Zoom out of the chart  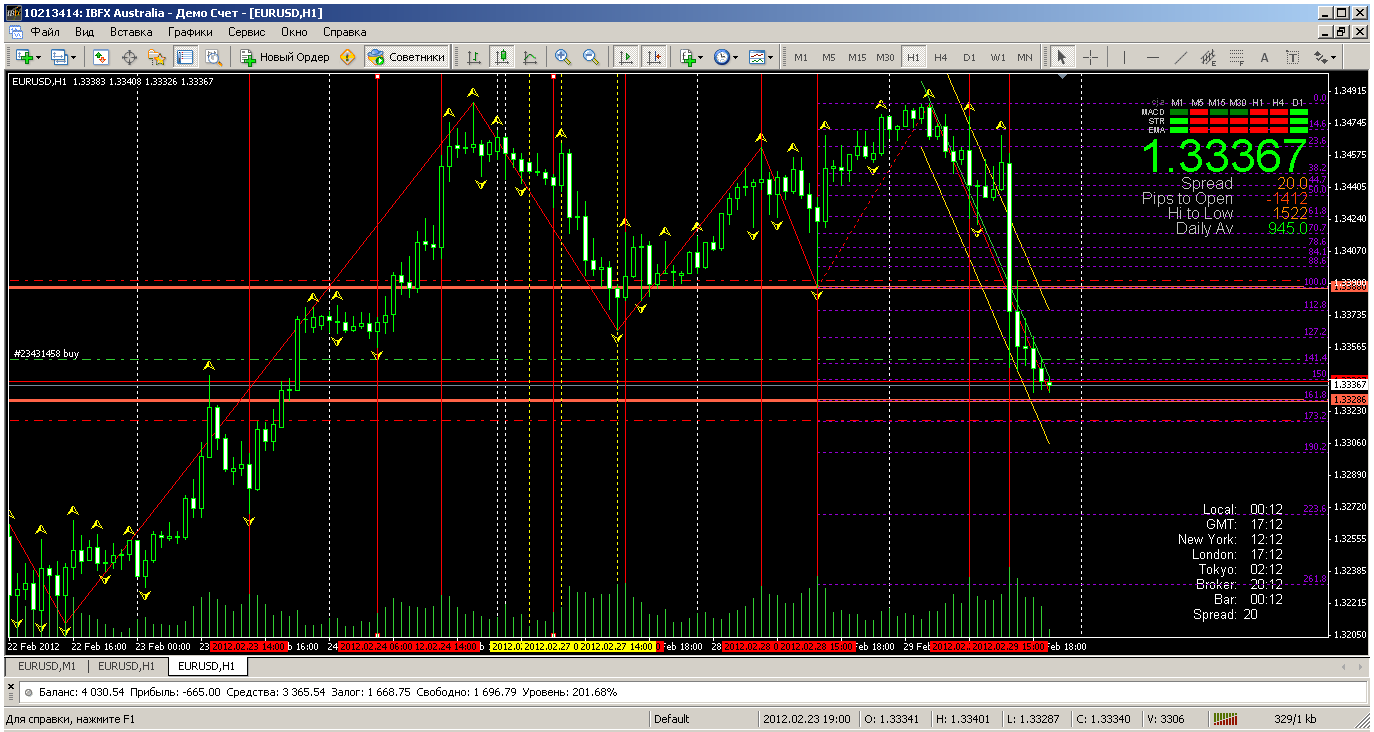pyautogui.click(x=591, y=57)
